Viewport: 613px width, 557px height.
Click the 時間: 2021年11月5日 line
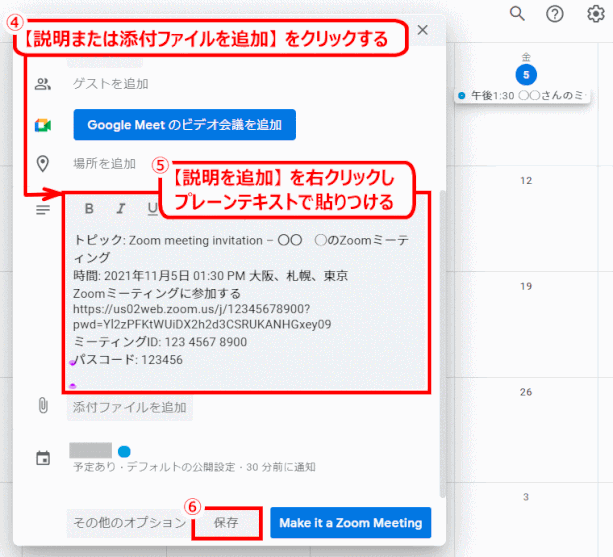coord(210,276)
